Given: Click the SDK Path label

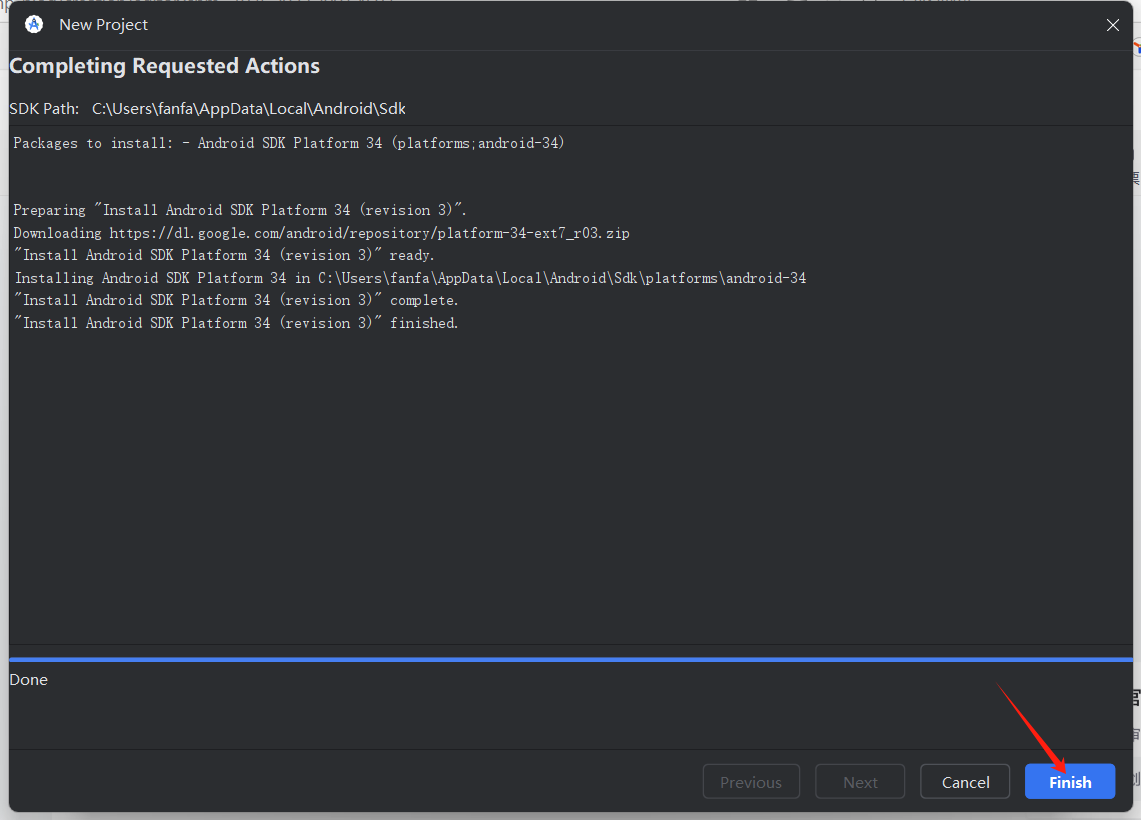Looking at the screenshot, I should (x=44, y=109).
